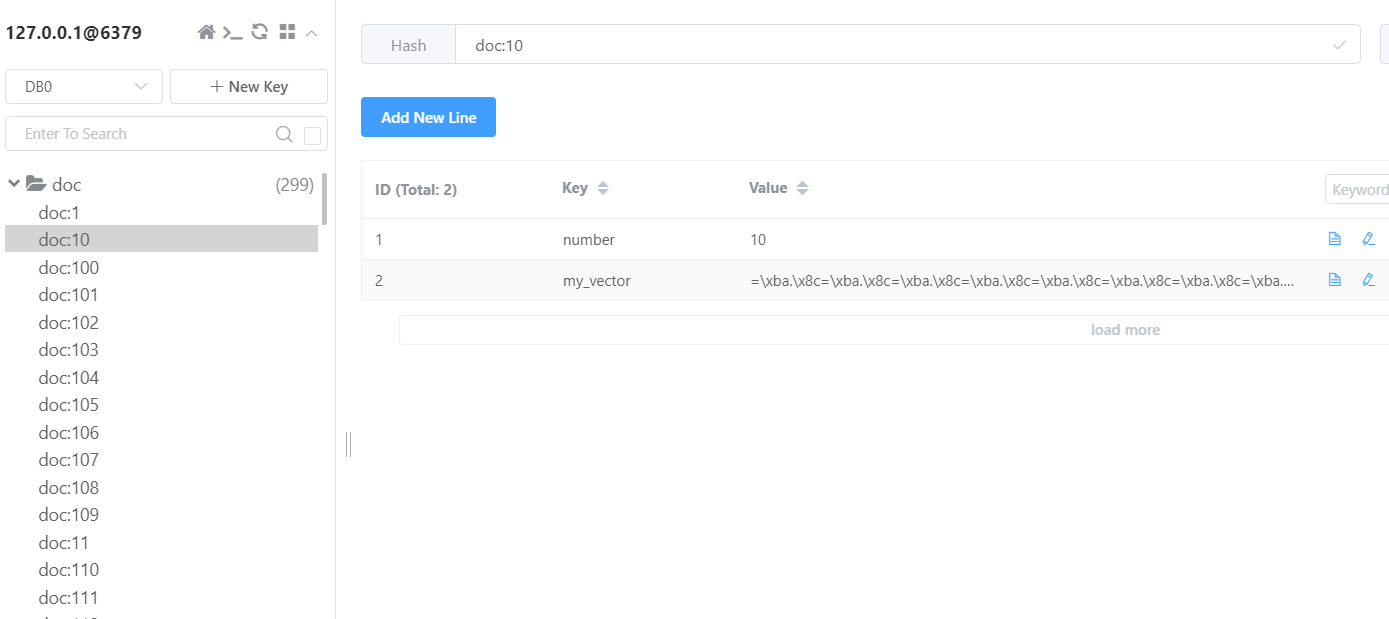Viewport: 1389px width, 619px height.
Task: Open the server home dashboard icon
Action: [206, 31]
